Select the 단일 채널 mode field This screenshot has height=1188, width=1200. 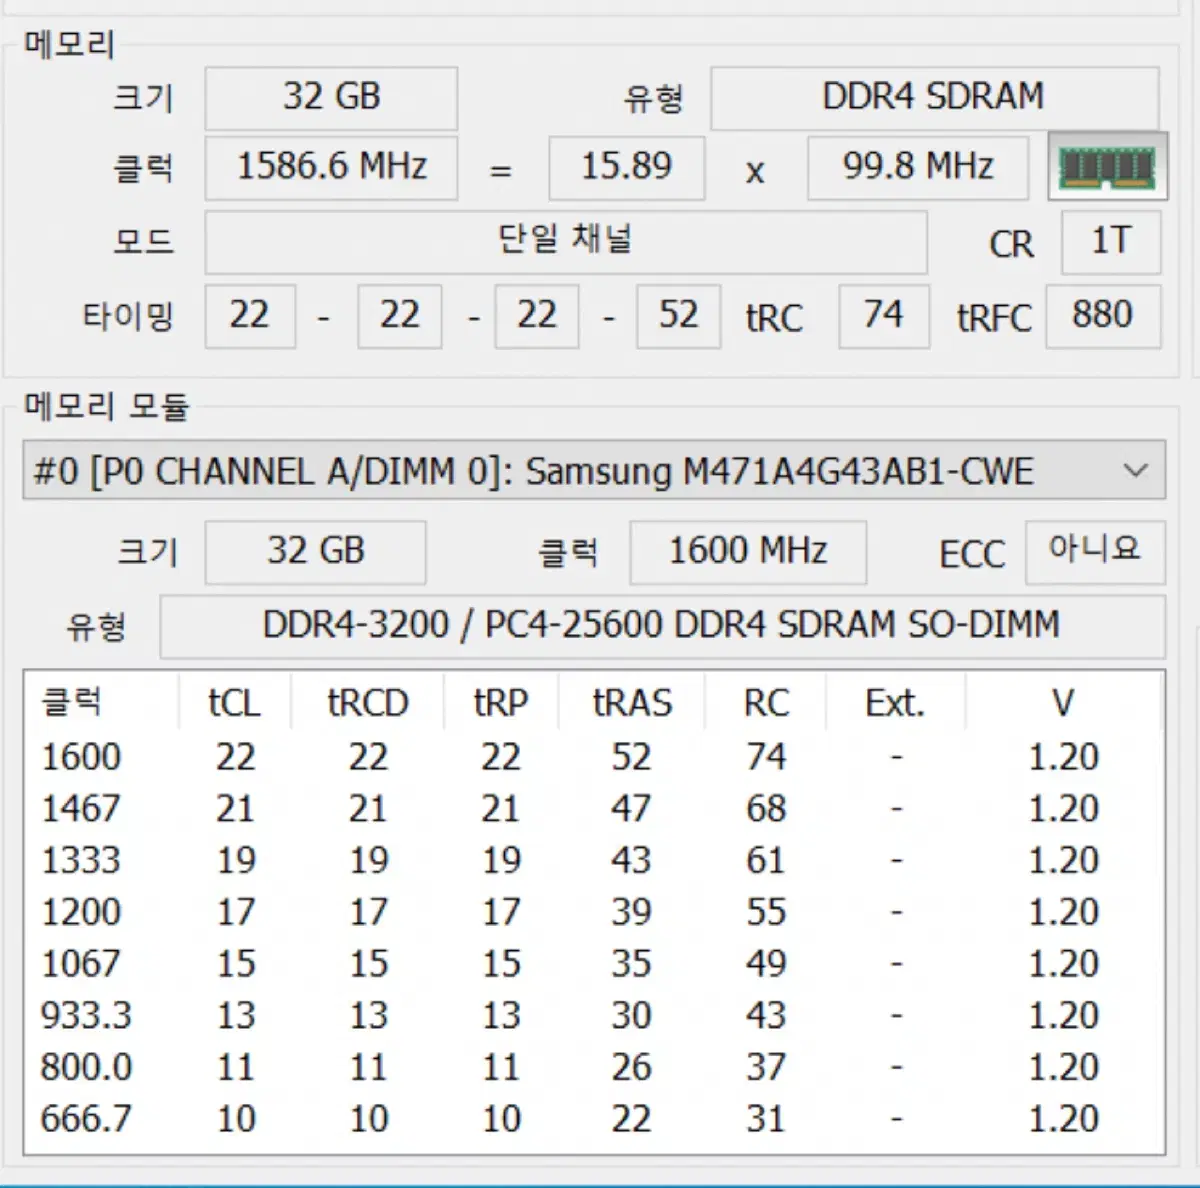(566, 241)
